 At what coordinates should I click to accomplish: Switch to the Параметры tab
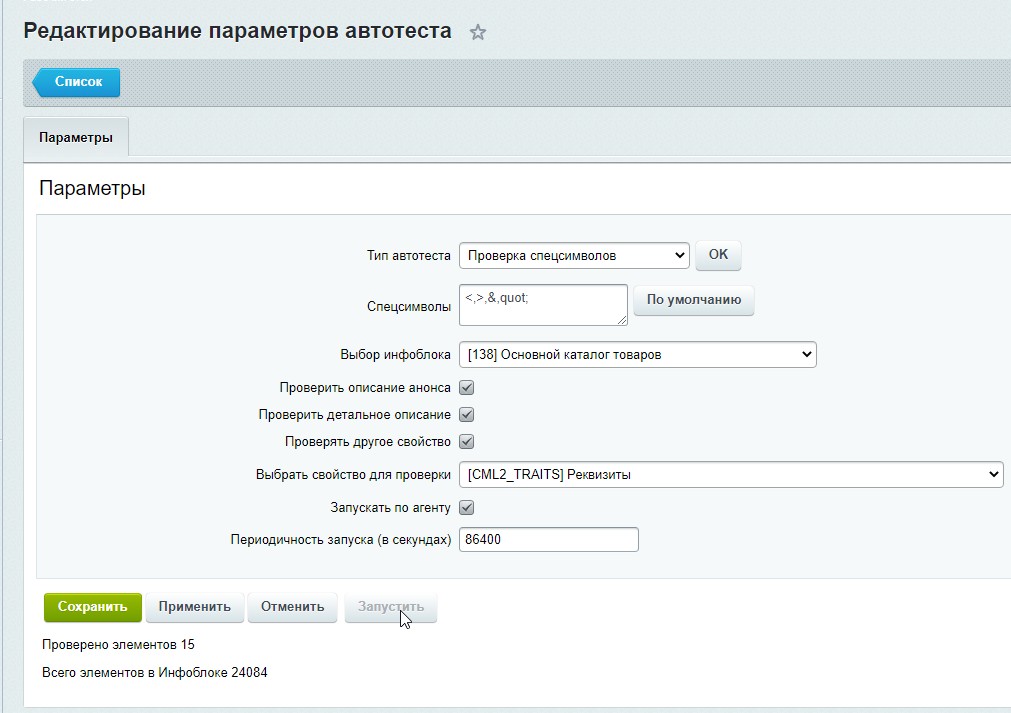point(76,137)
